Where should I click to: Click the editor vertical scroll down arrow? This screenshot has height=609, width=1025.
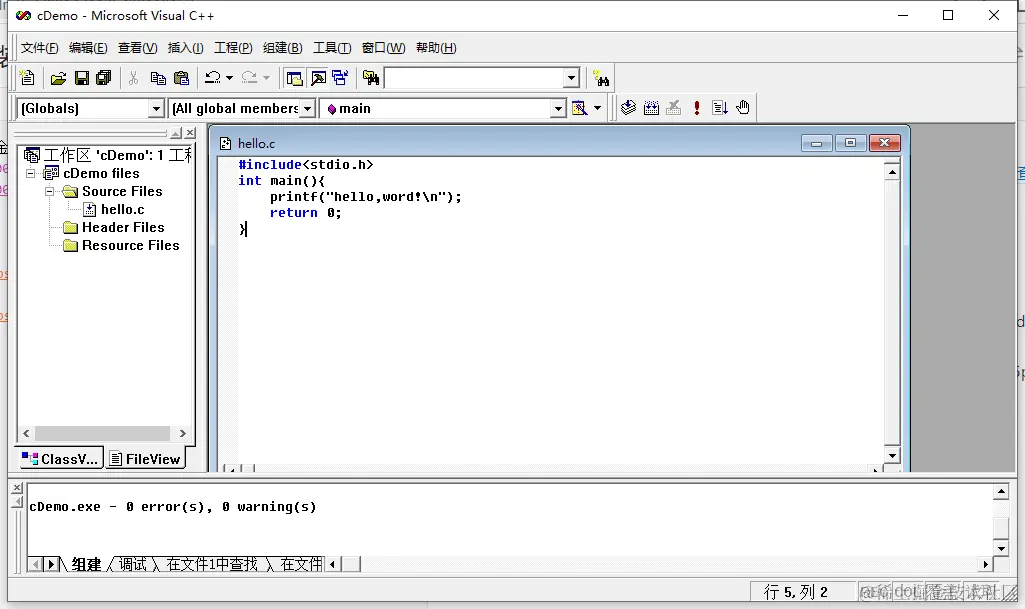point(892,455)
